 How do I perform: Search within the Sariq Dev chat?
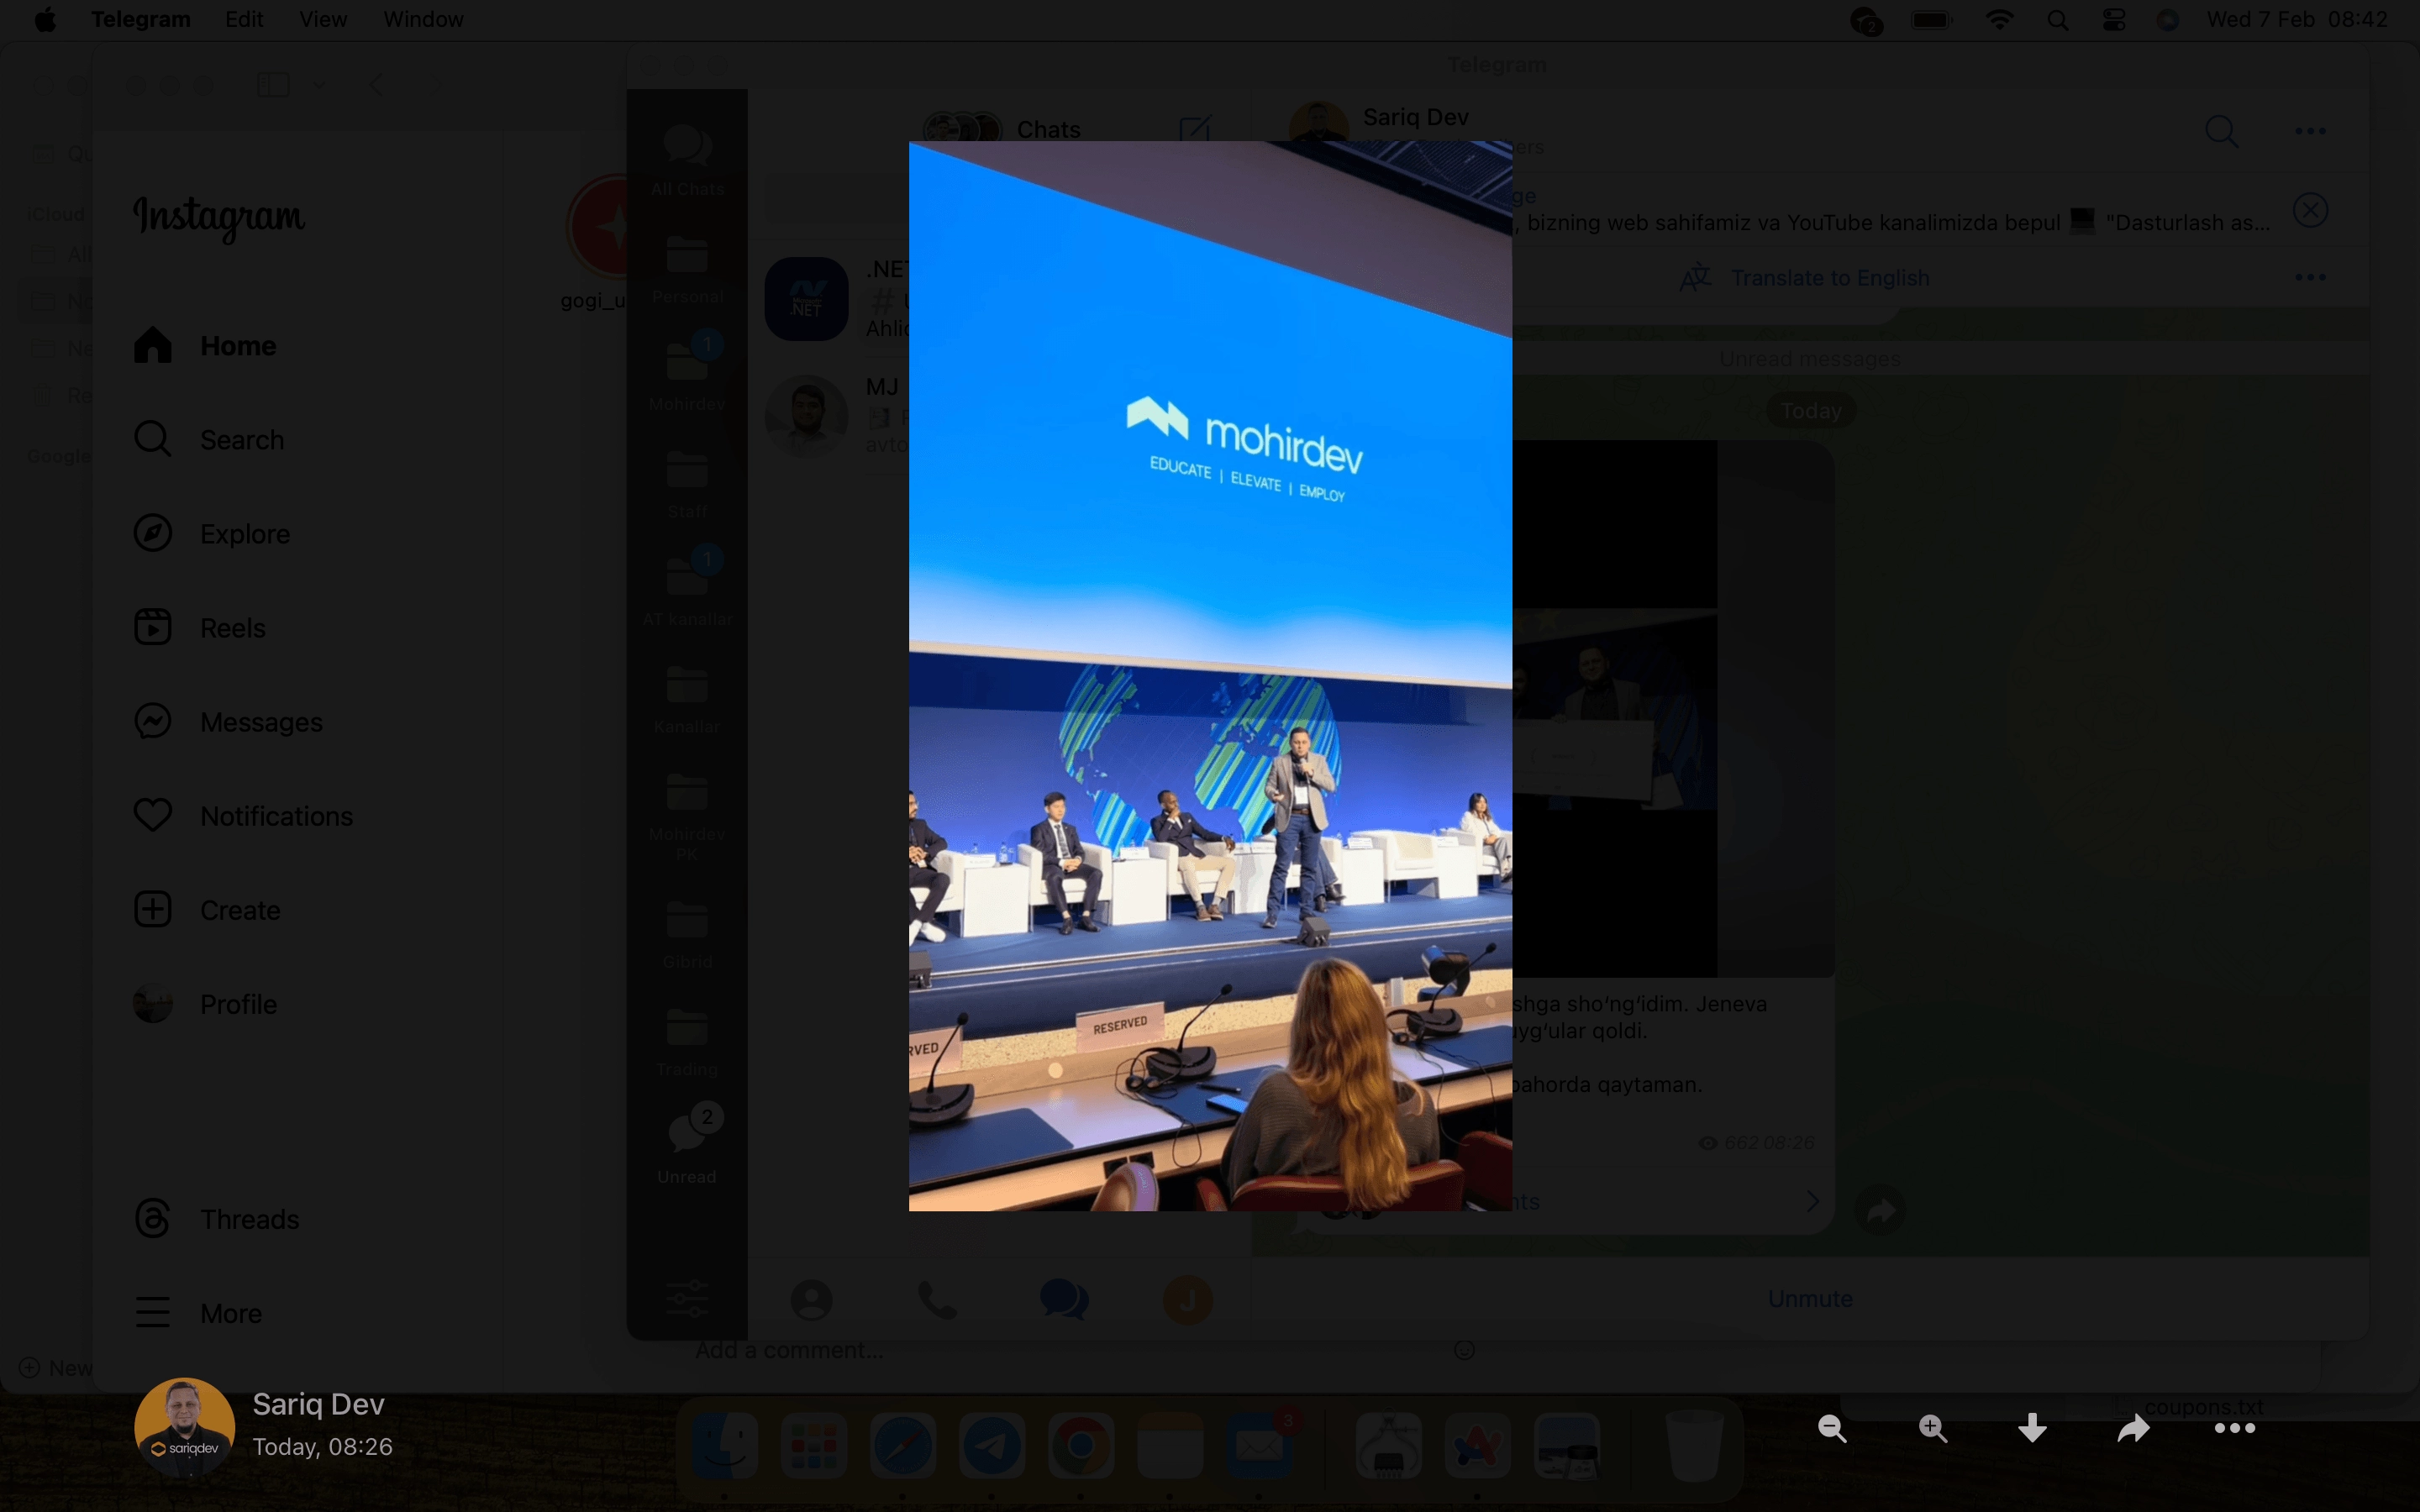tap(2221, 131)
